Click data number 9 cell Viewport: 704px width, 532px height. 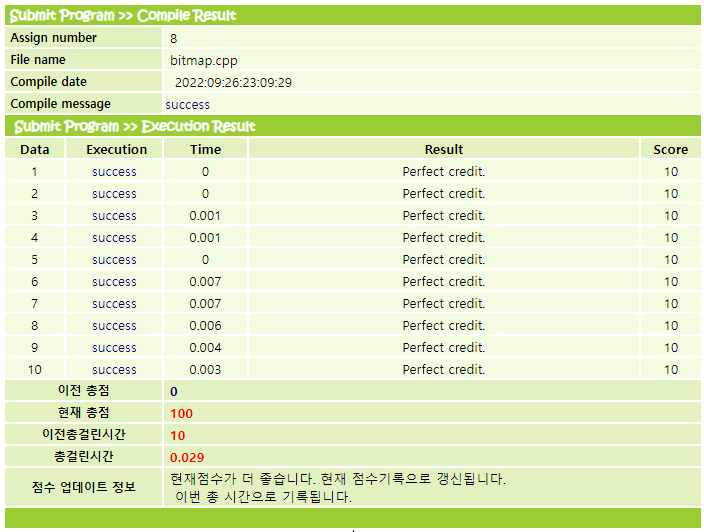(35, 348)
